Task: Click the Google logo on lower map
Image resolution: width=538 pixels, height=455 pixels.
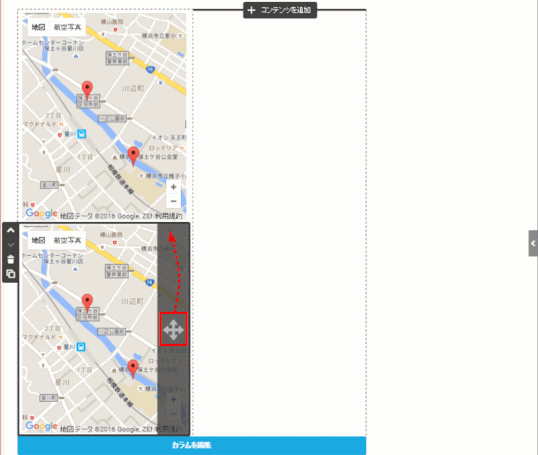Action: 42,427
